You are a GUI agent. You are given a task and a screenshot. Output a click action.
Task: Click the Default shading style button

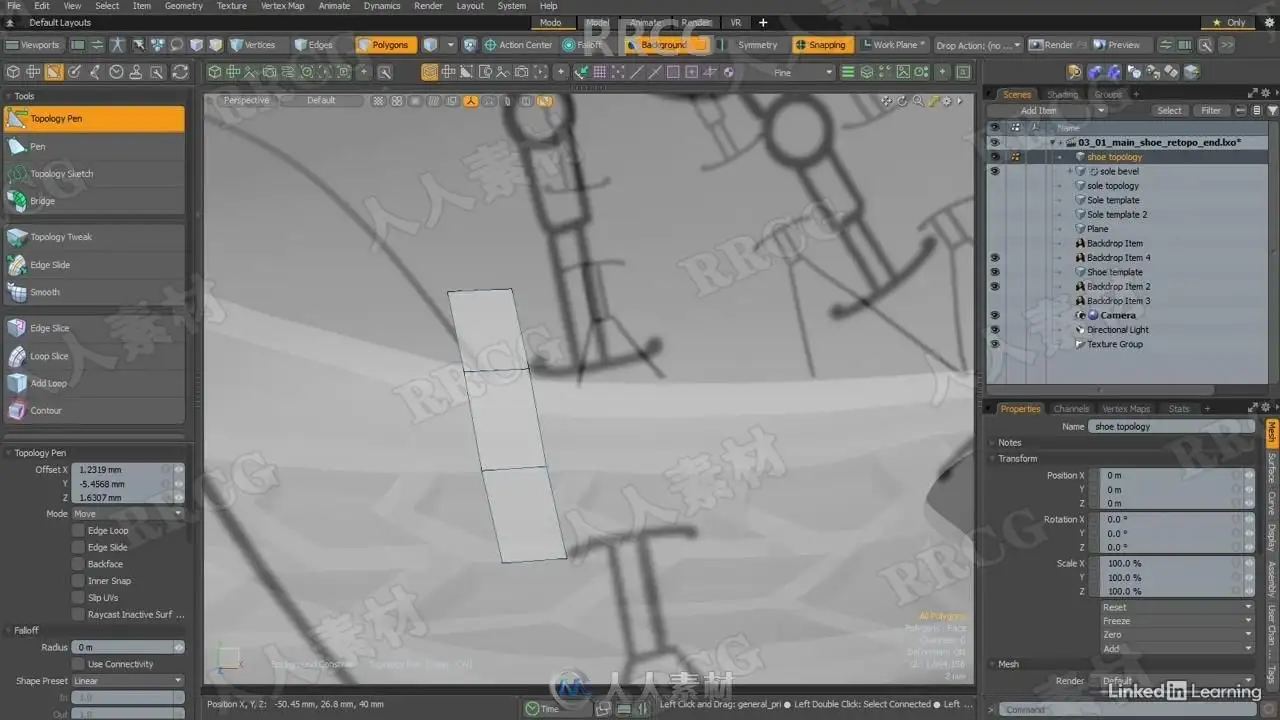pos(321,101)
